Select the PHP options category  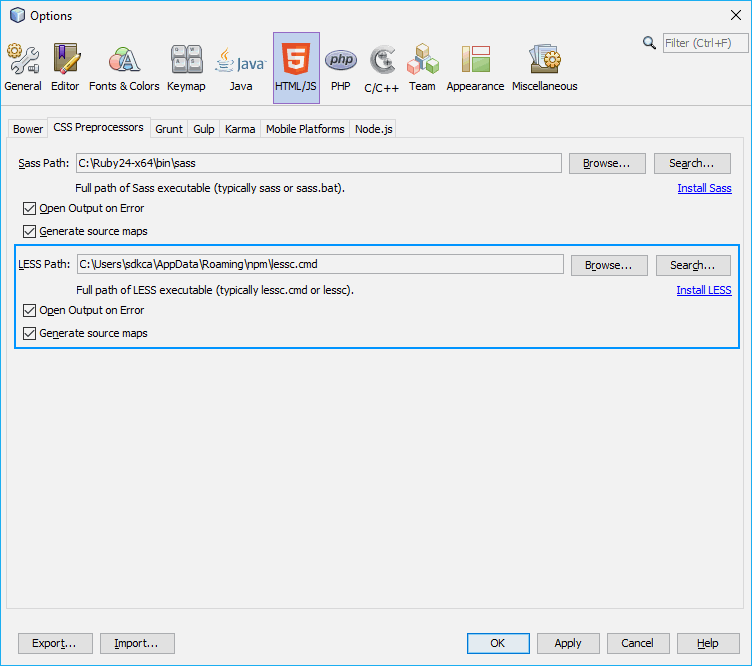pos(341,68)
